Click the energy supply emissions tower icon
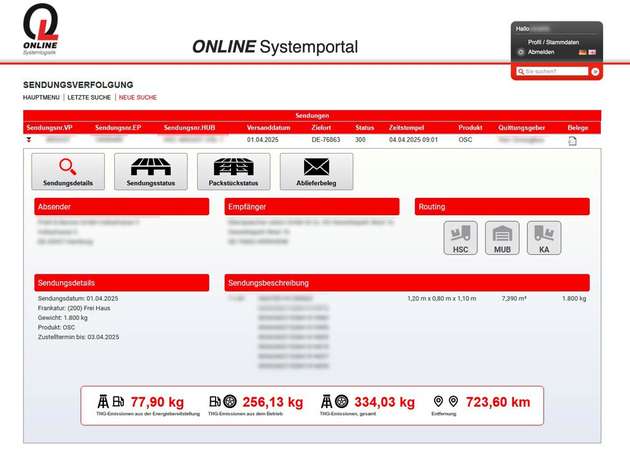630x460 pixels. (103, 401)
